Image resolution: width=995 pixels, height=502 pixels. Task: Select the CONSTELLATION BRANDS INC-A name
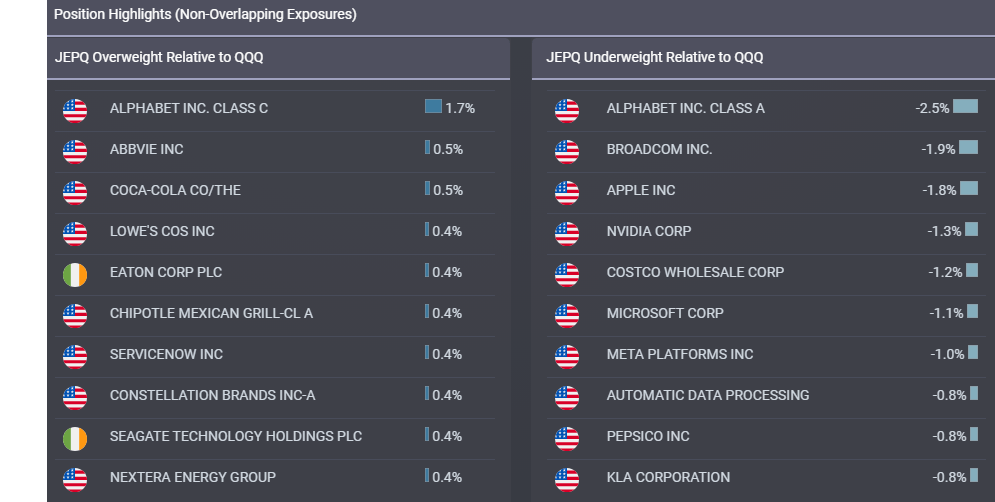pyautogui.click(x=213, y=395)
